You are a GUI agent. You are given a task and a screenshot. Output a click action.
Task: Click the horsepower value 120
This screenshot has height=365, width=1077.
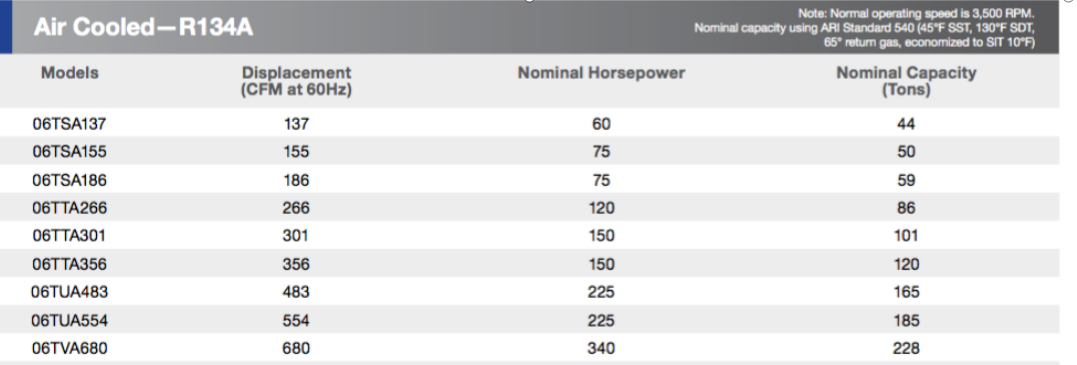tap(601, 208)
